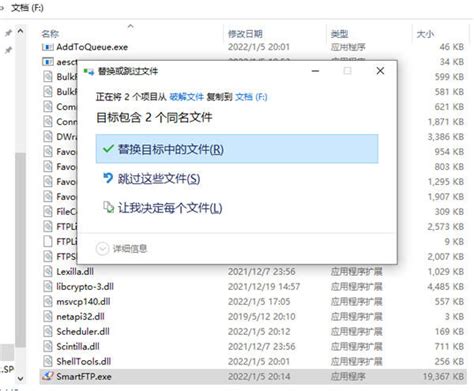
Task: Select the msvcp140.dll file icon
Action: tap(48, 301)
